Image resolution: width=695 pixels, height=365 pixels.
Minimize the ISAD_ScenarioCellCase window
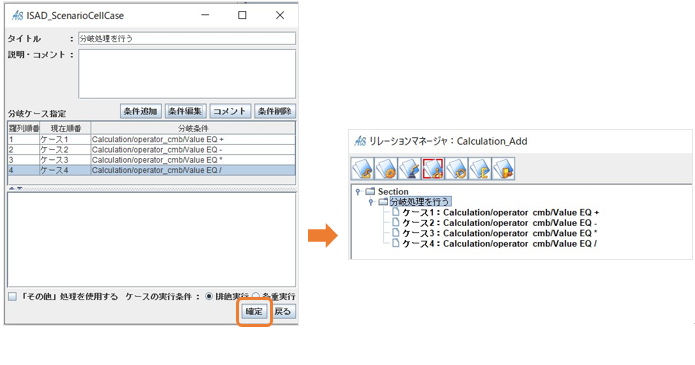point(205,15)
